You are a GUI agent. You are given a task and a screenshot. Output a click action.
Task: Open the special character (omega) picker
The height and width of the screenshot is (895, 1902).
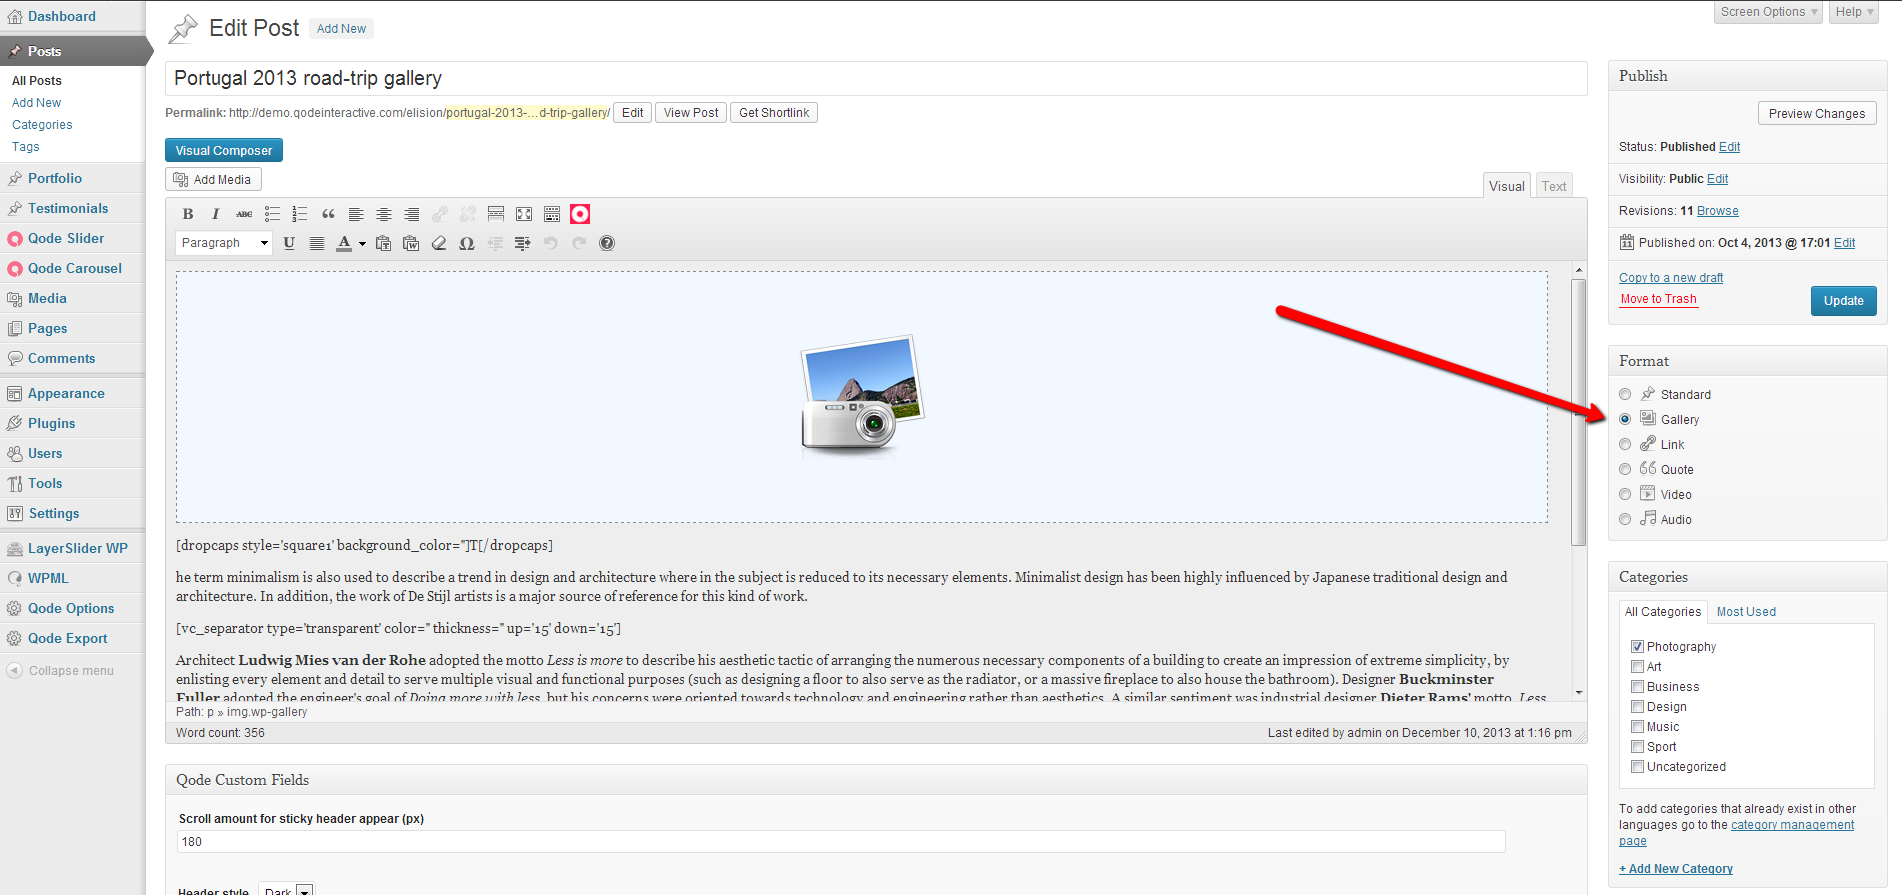pos(466,243)
